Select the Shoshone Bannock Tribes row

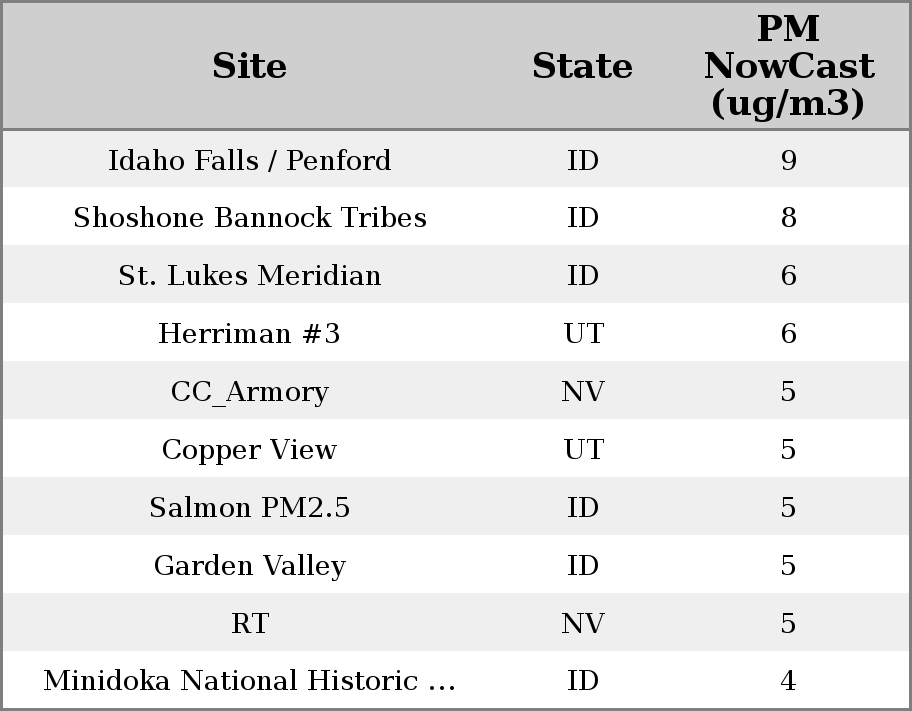249,218
